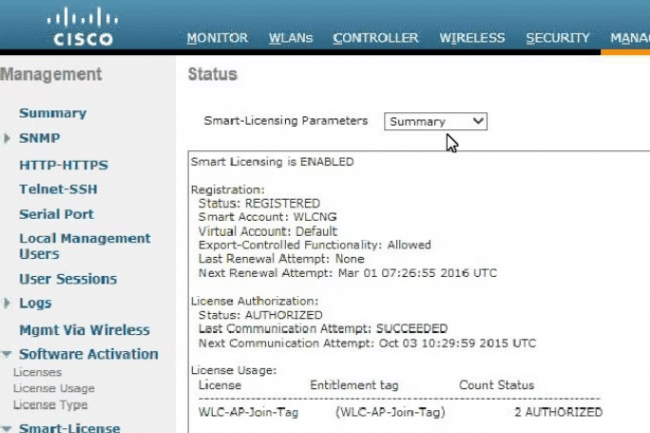650x433 pixels.
Task: Collapse the Smart-License section arrow
Action: 7,428
